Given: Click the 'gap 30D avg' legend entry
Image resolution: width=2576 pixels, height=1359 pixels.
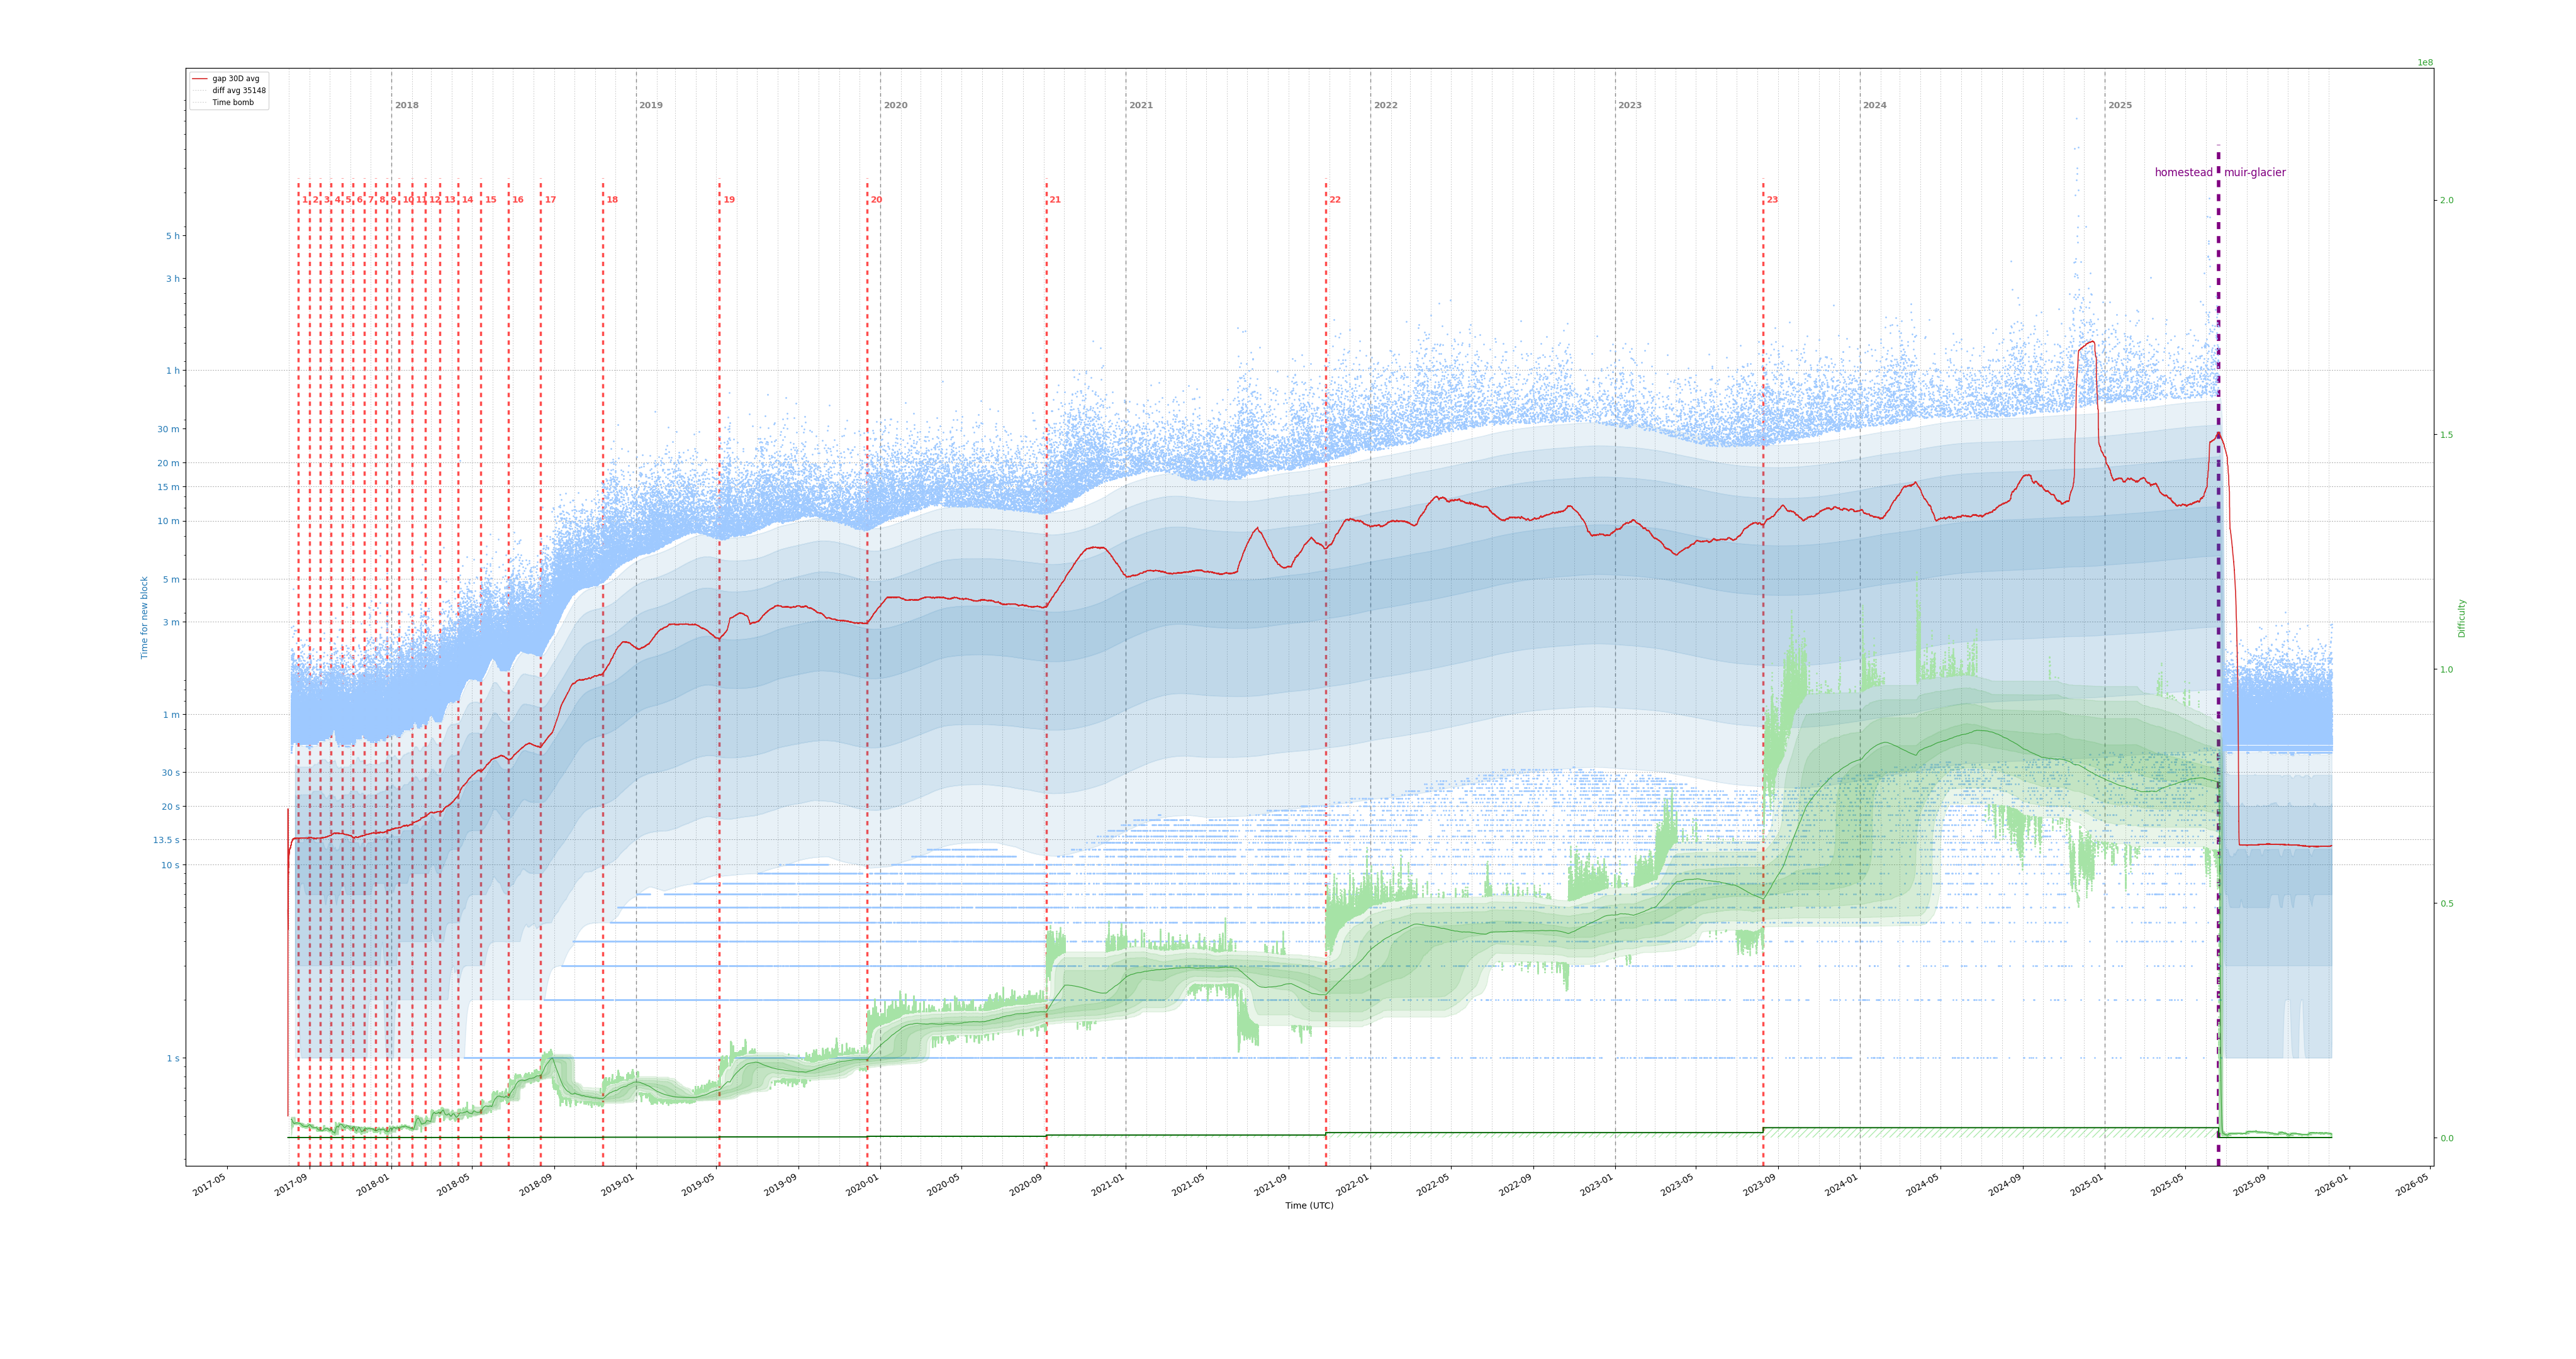Looking at the screenshot, I should [235, 79].
